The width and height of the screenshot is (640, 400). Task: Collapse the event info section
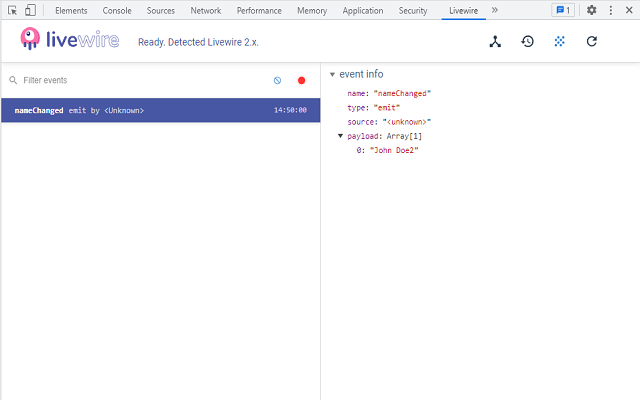(x=332, y=74)
